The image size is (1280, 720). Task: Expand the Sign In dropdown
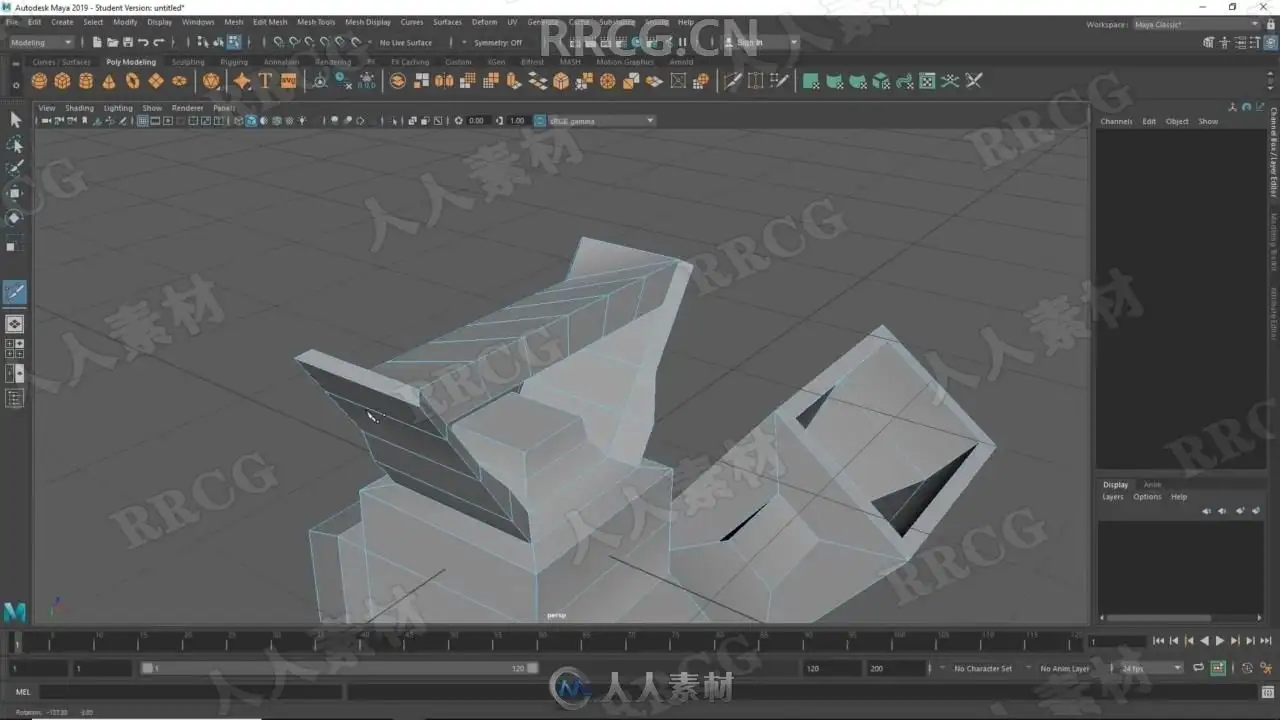point(762,43)
